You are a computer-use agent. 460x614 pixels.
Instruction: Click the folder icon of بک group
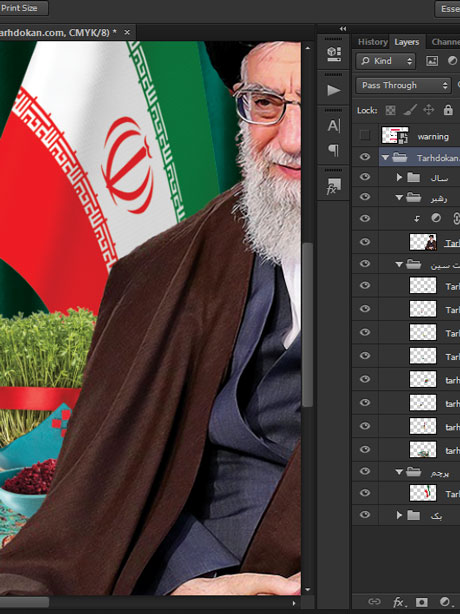tap(413, 515)
